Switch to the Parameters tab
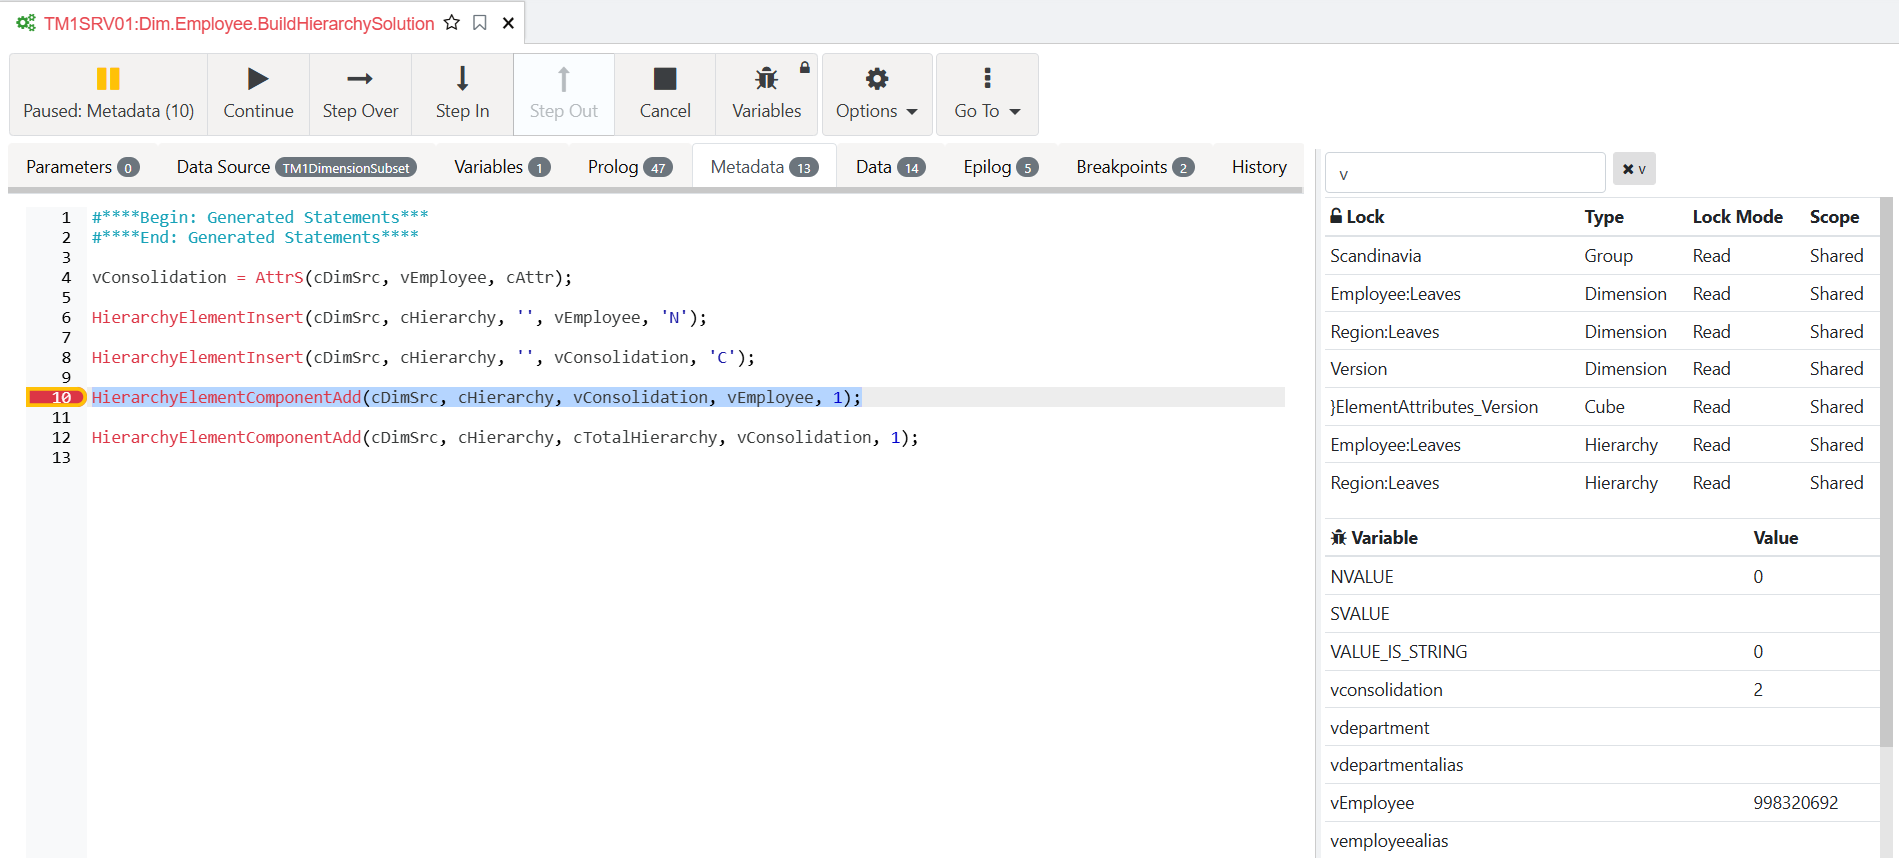The height and width of the screenshot is (858, 1899). (82, 167)
